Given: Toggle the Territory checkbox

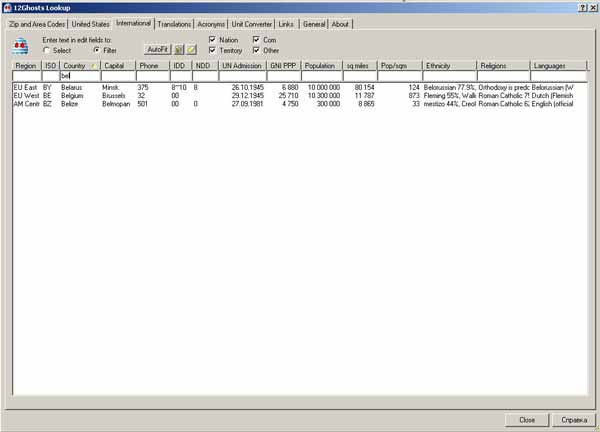Looking at the screenshot, I should [x=212, y=50].
